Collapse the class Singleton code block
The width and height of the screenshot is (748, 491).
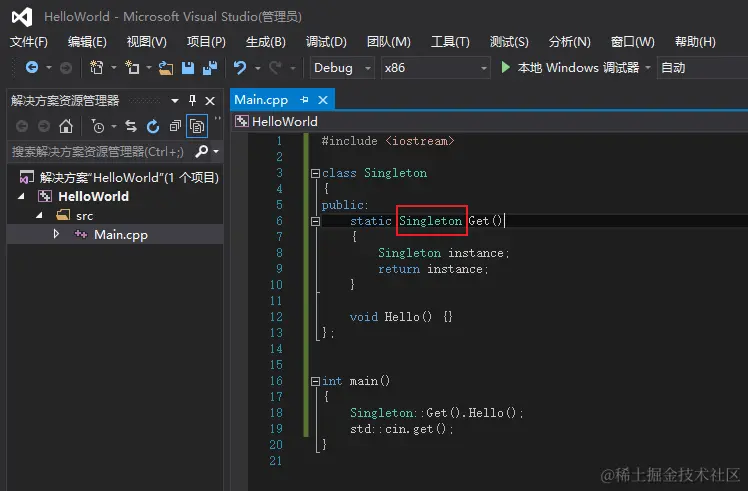point(315,173)
